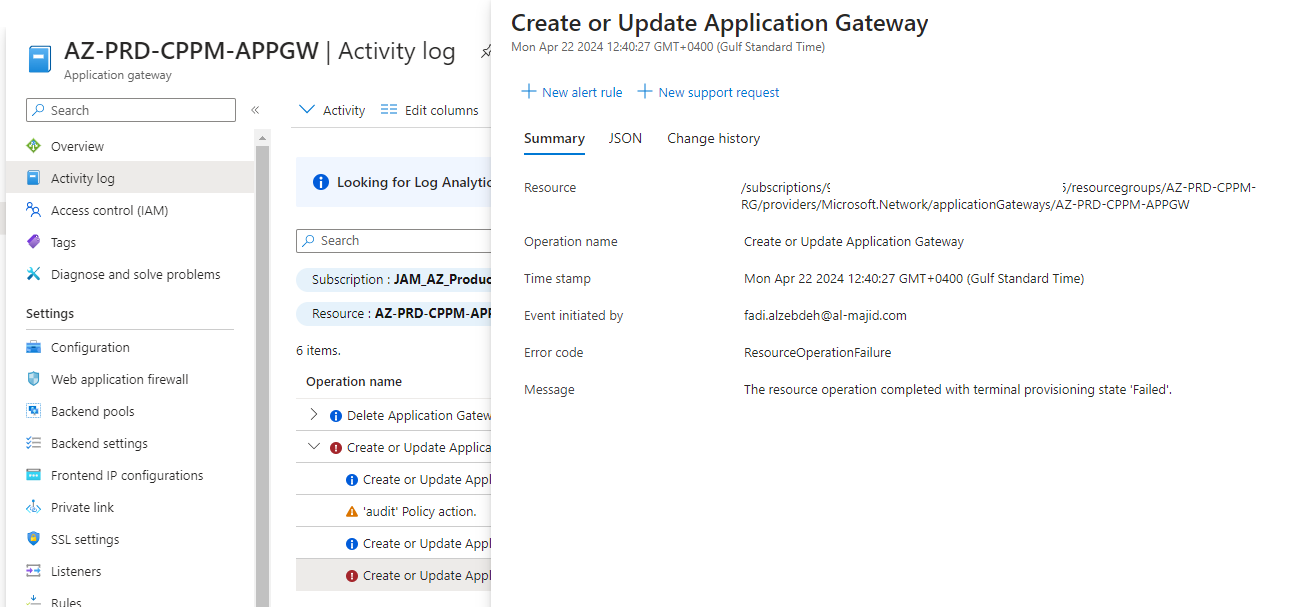Click the resource path value in Summary
This screenshot has height=607, width=1298.
(998, 196)
